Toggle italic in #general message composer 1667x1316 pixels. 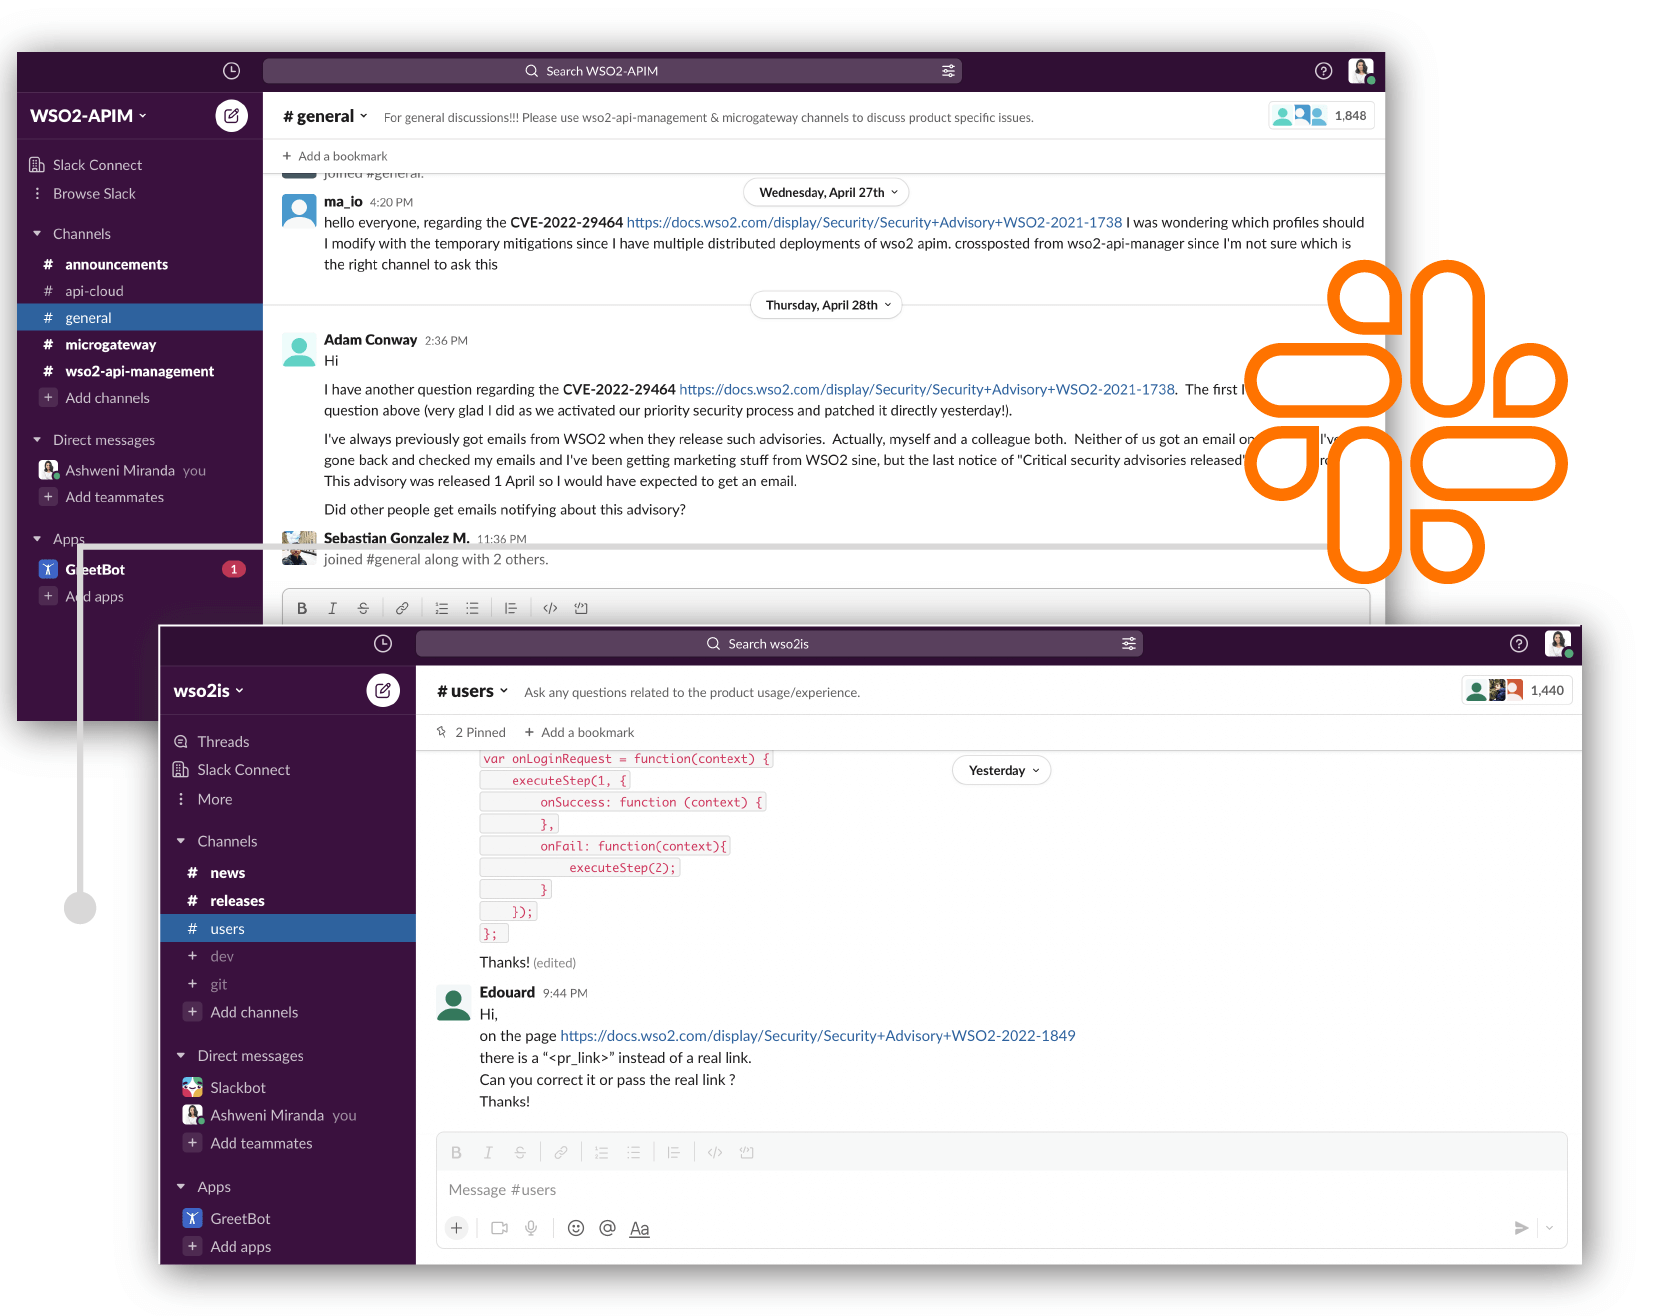[x=332, y=608]
